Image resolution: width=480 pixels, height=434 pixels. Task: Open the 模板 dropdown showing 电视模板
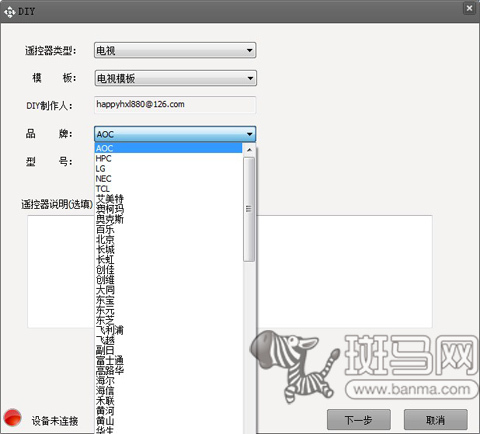175,78
